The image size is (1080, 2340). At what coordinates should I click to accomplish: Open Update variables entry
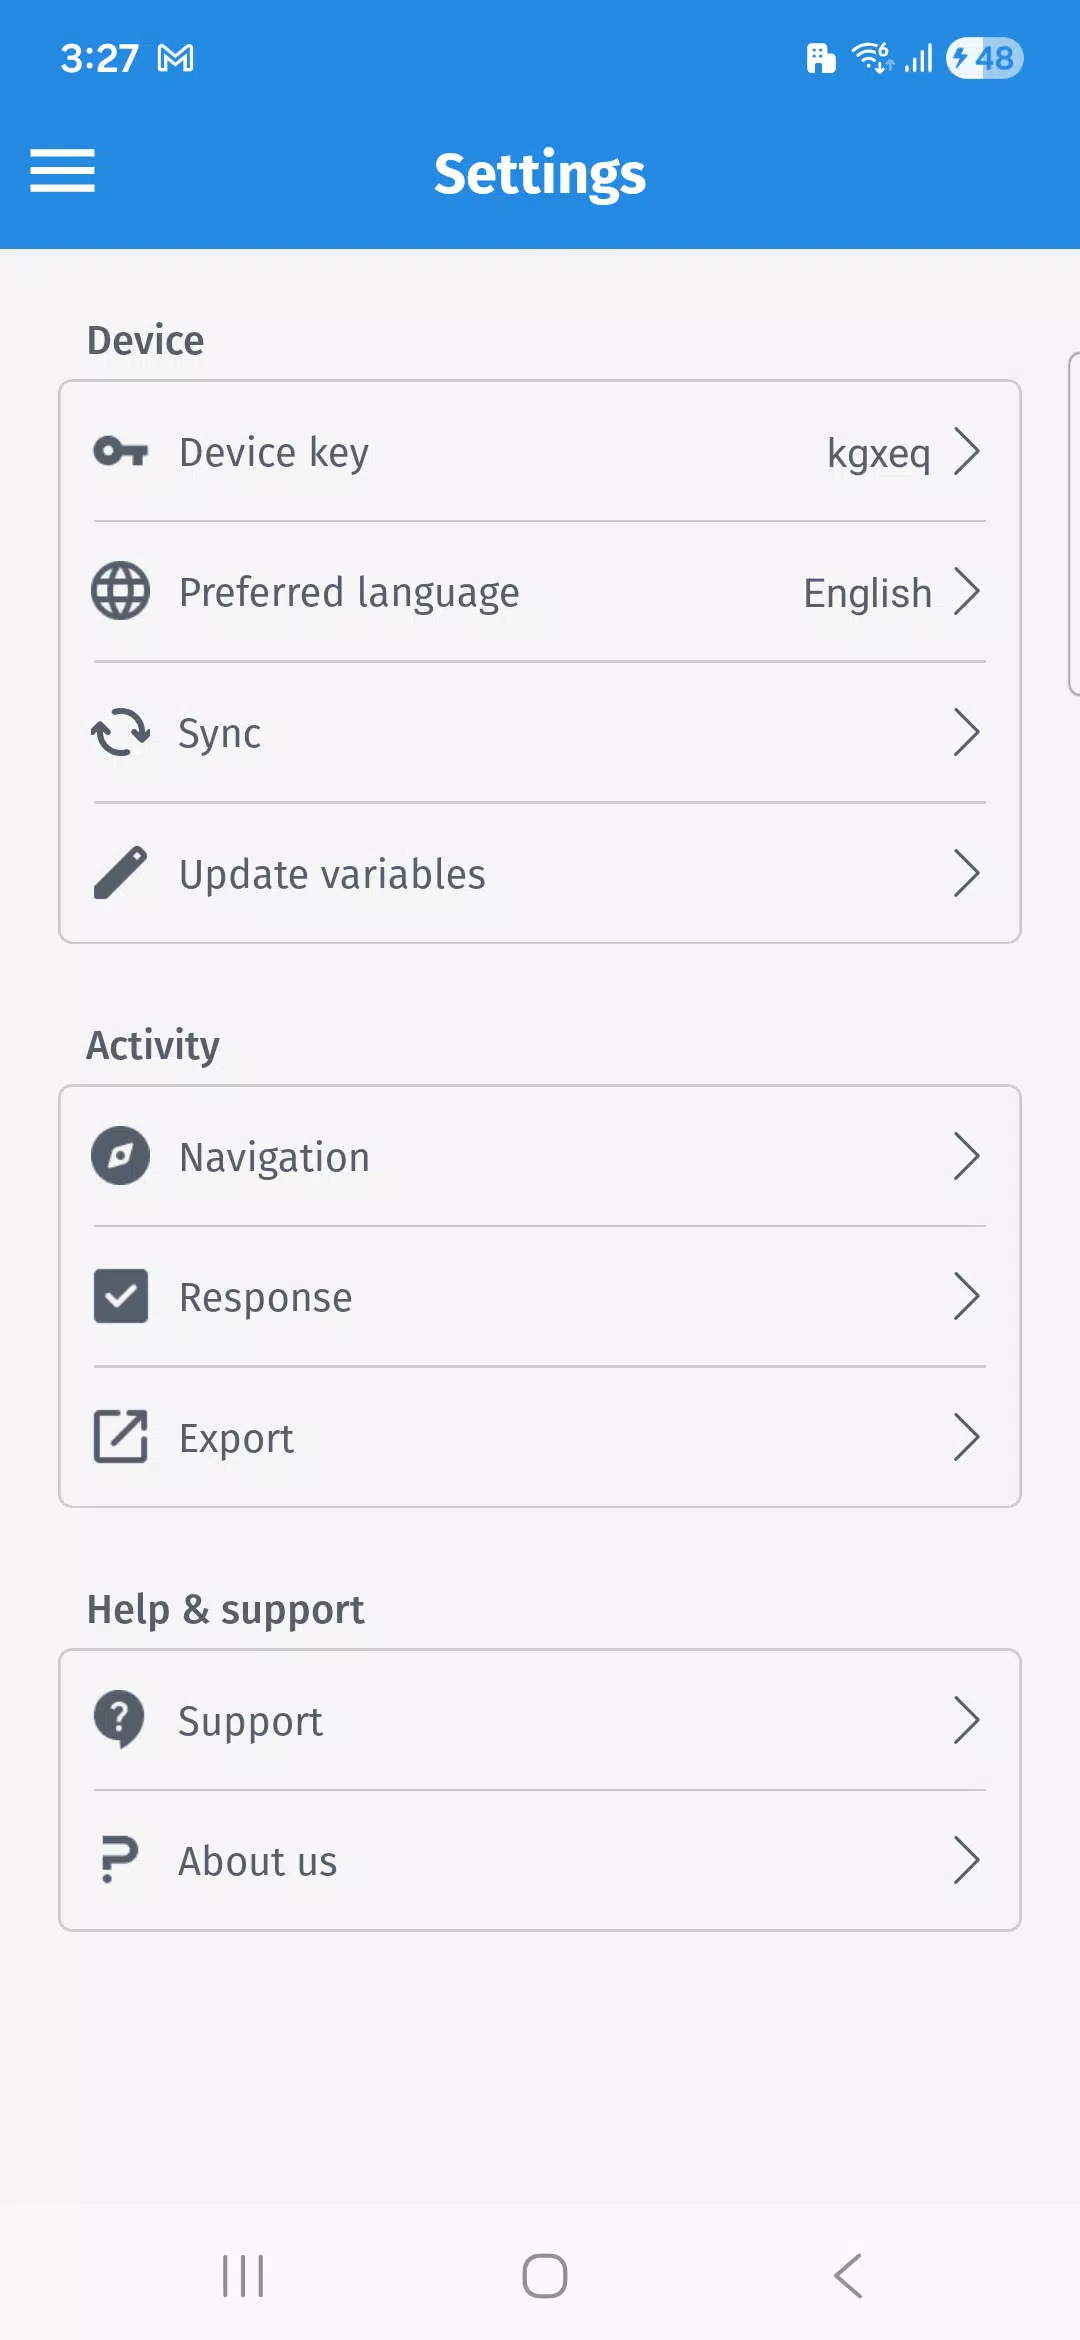pyautogui.click(x=540, y=873)
